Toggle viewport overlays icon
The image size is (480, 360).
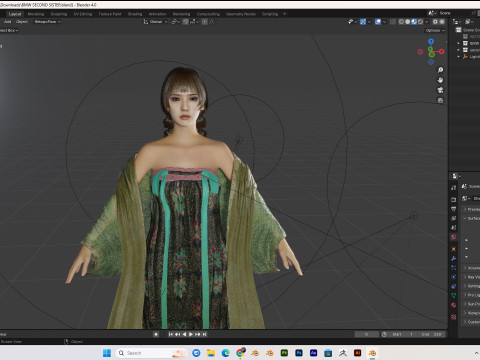(378, 22)
